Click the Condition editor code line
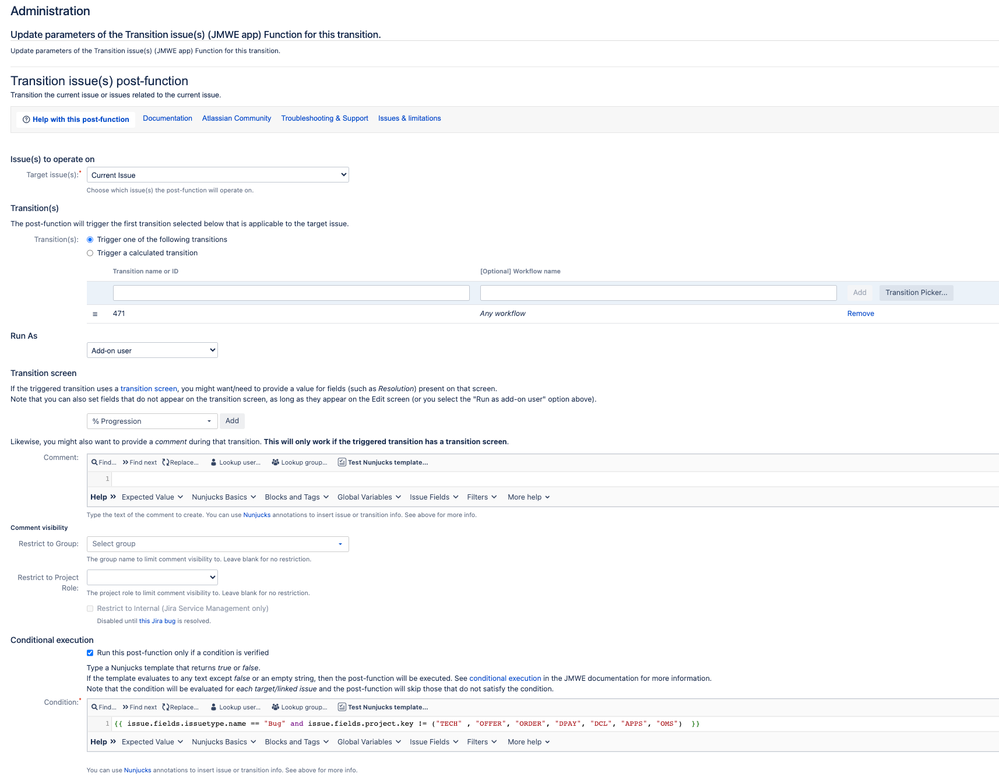 554,724
